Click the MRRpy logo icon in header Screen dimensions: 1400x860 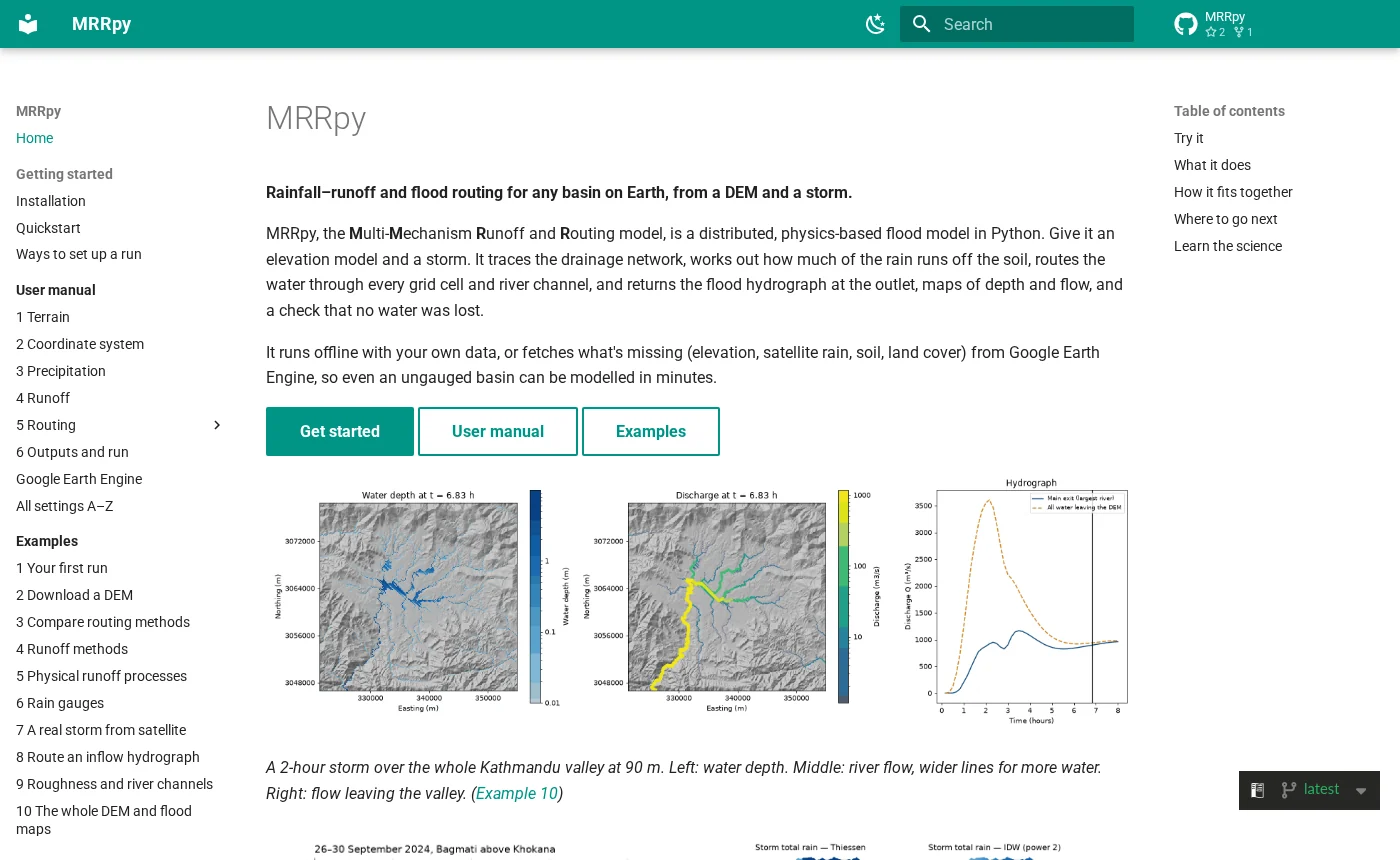[28, 24]
